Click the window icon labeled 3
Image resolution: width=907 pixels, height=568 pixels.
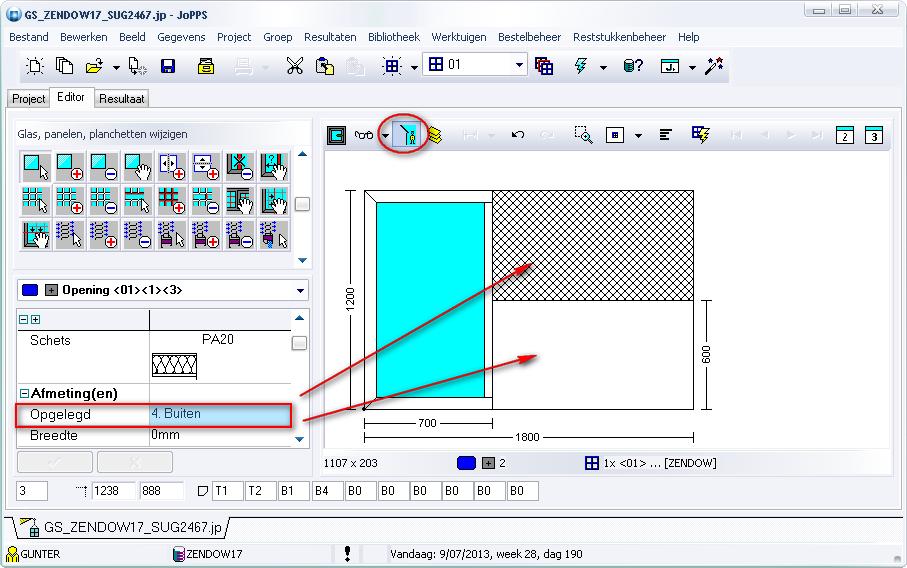point(873,135)
